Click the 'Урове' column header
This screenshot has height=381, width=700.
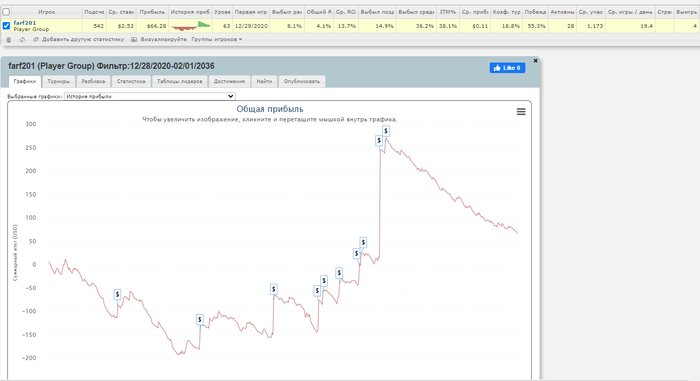(222, 12)
